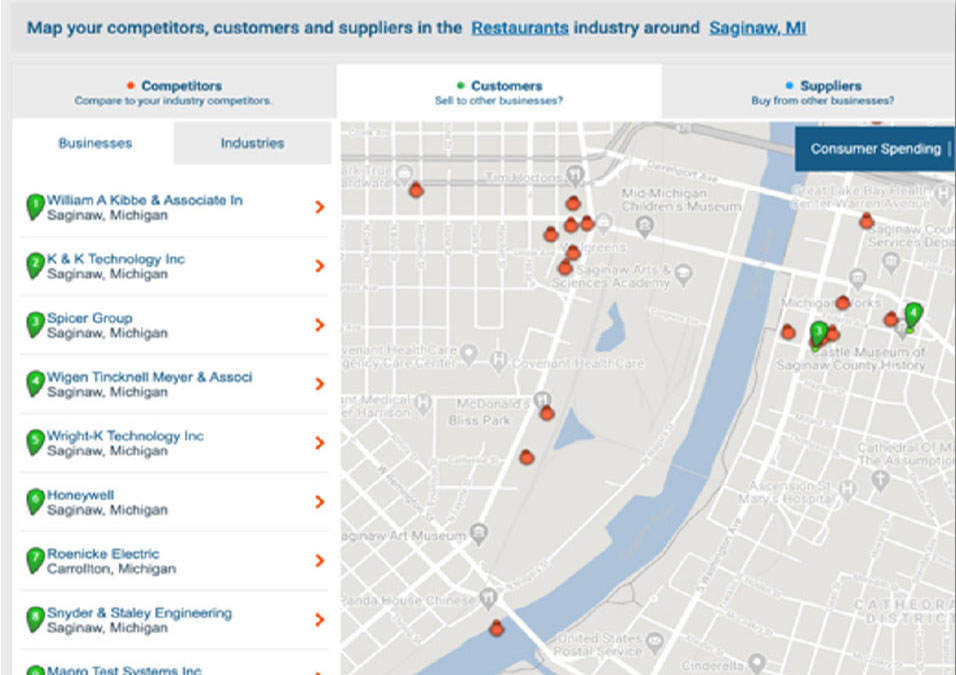Viewport: 956px width, 675px height.
Task: Expand William A Kibbe & Associate row arrow
Action: (319, 207)
